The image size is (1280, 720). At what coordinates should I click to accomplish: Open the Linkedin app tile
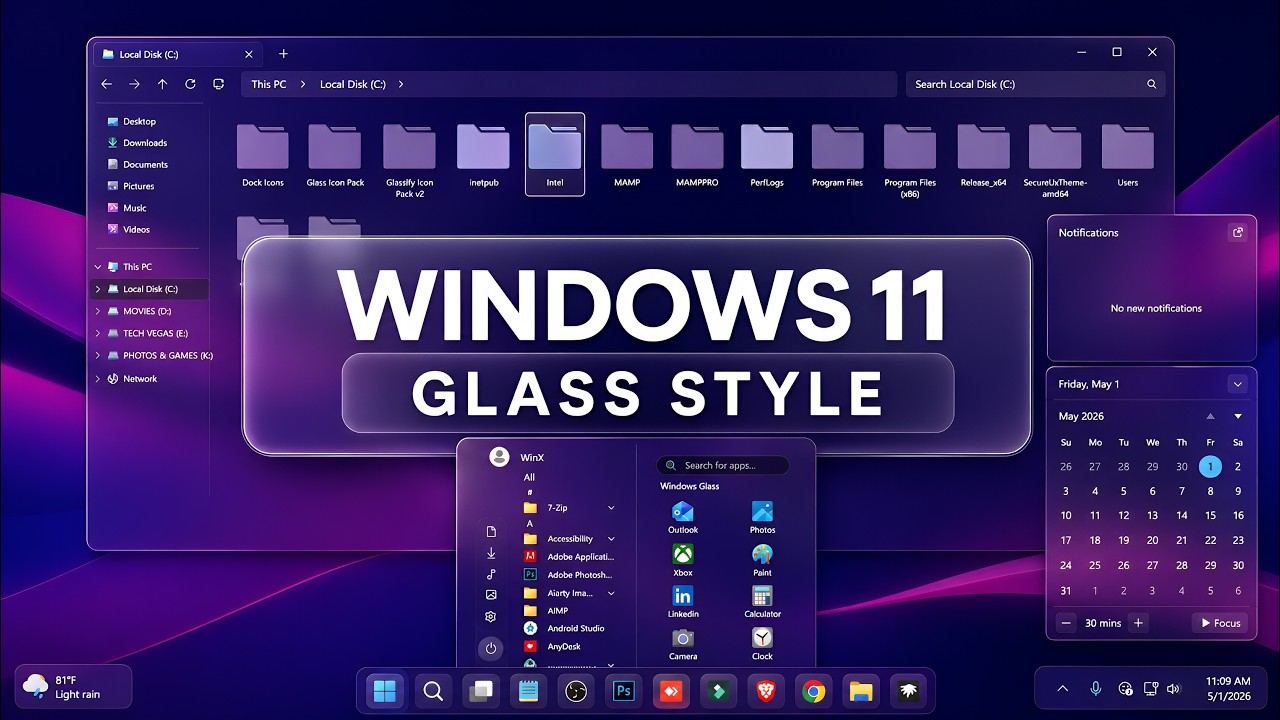pyautogui.click(x=683, y=601)
